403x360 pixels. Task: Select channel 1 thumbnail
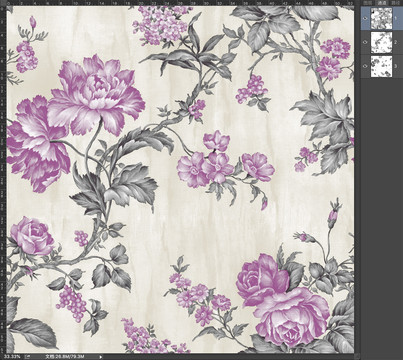point(382,18)
